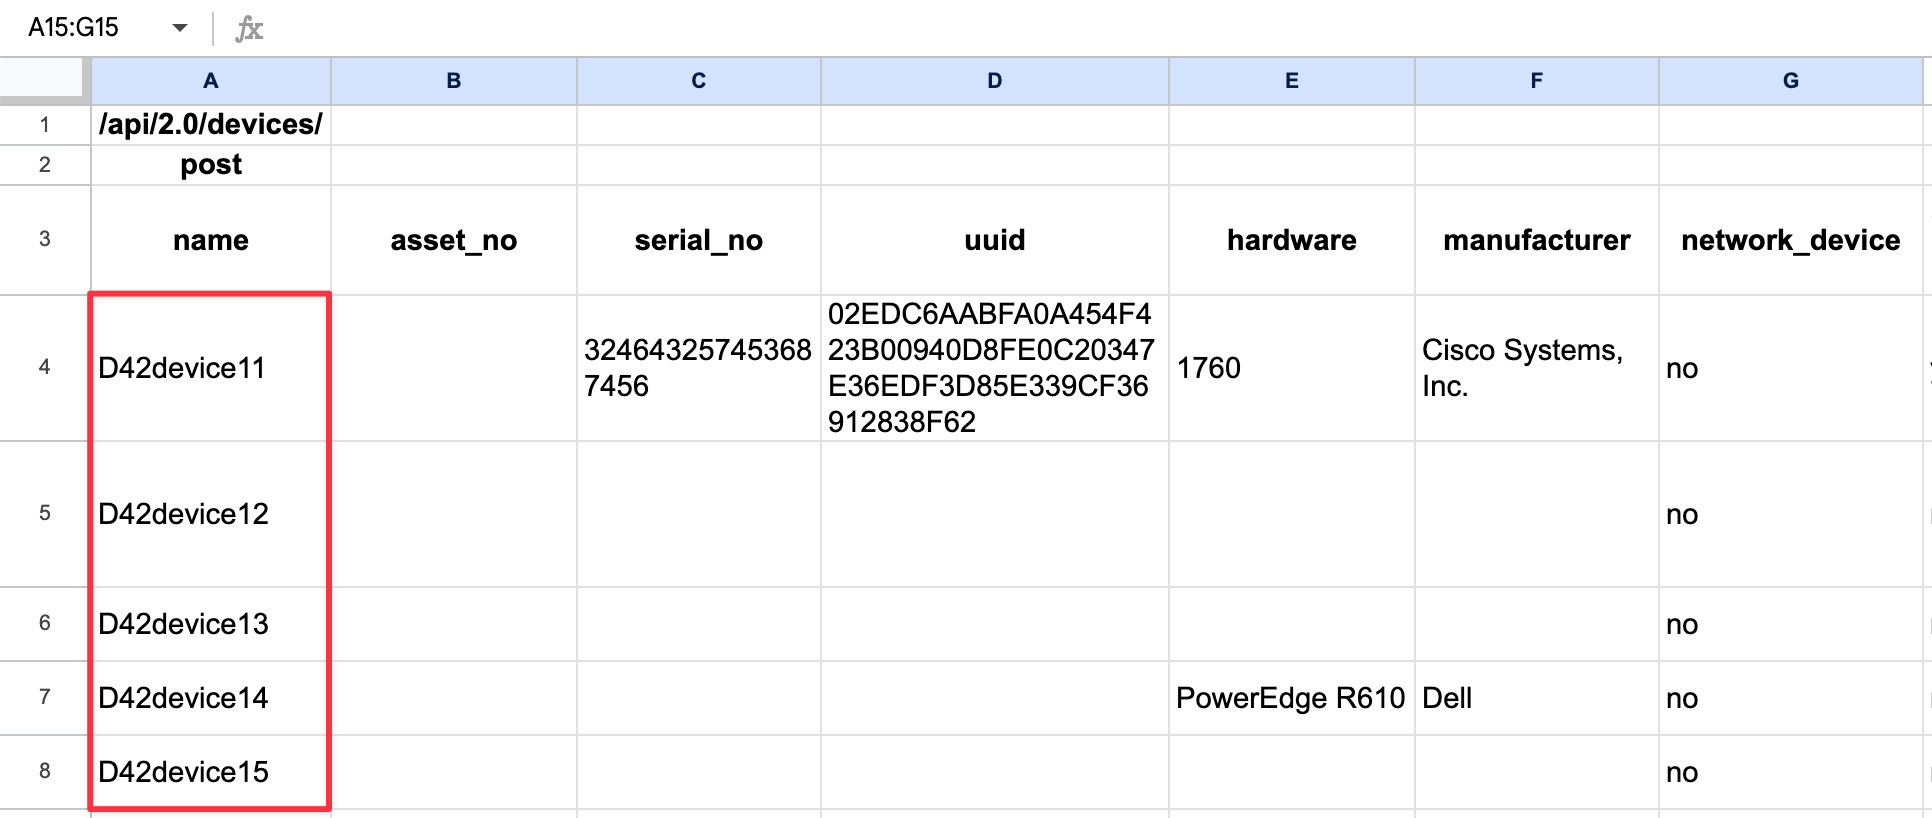Select column A header
This screenshot has height=818, width=1932.
tap(210, 80)
